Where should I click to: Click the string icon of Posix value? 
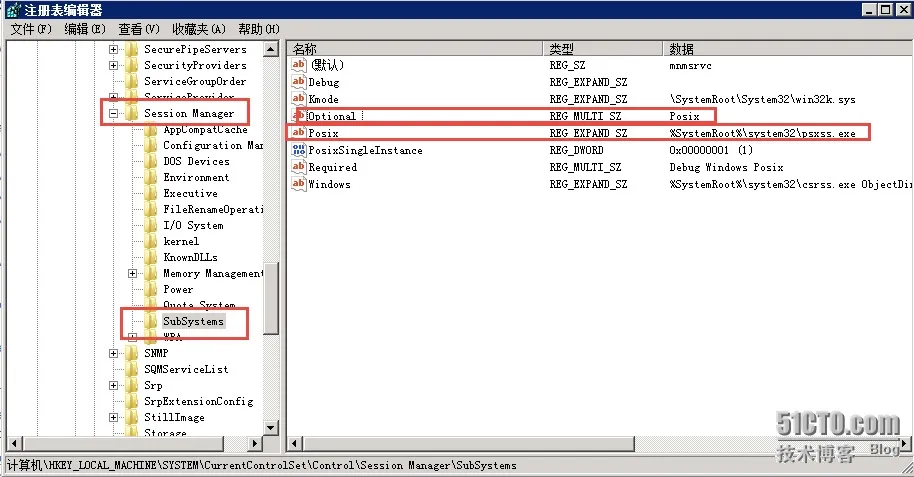[x=298, y=132]
